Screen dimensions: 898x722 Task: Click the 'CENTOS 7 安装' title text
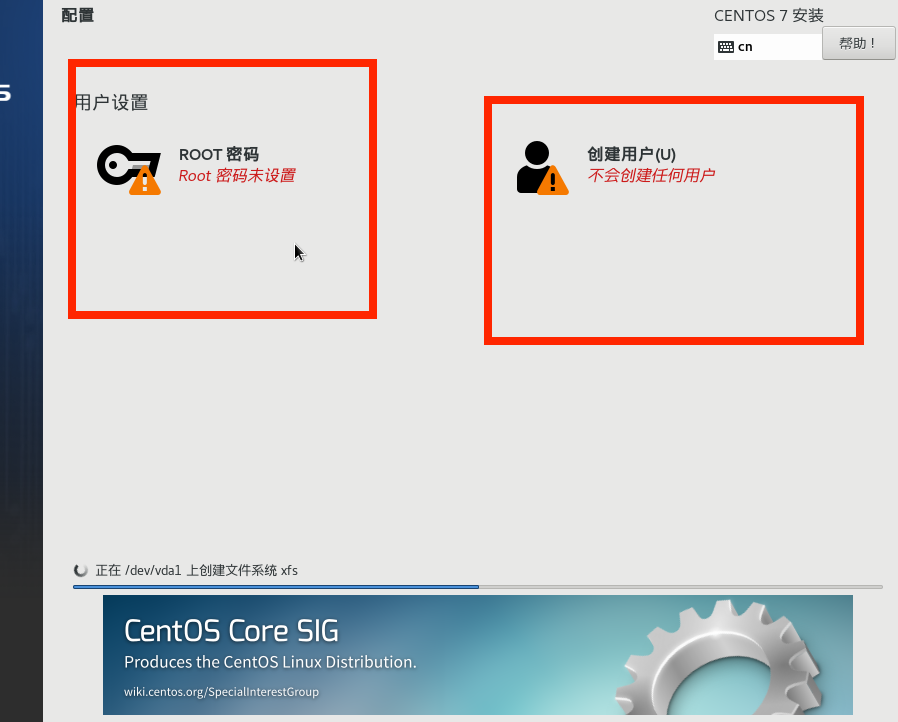tap(769, 15)
